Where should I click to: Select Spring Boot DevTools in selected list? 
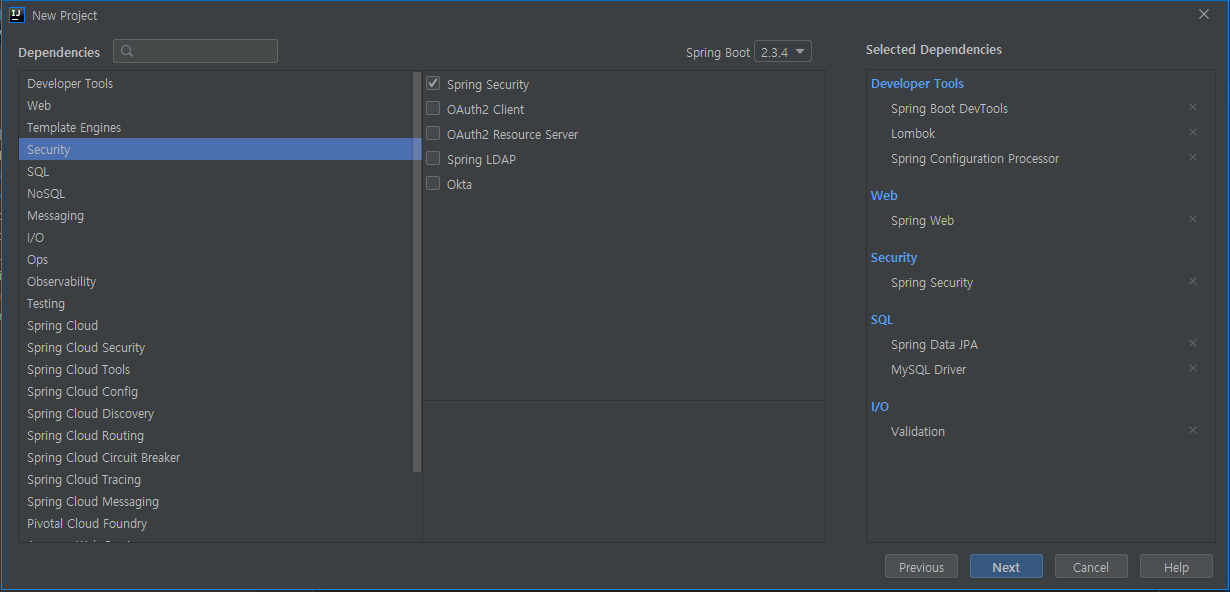949,109
